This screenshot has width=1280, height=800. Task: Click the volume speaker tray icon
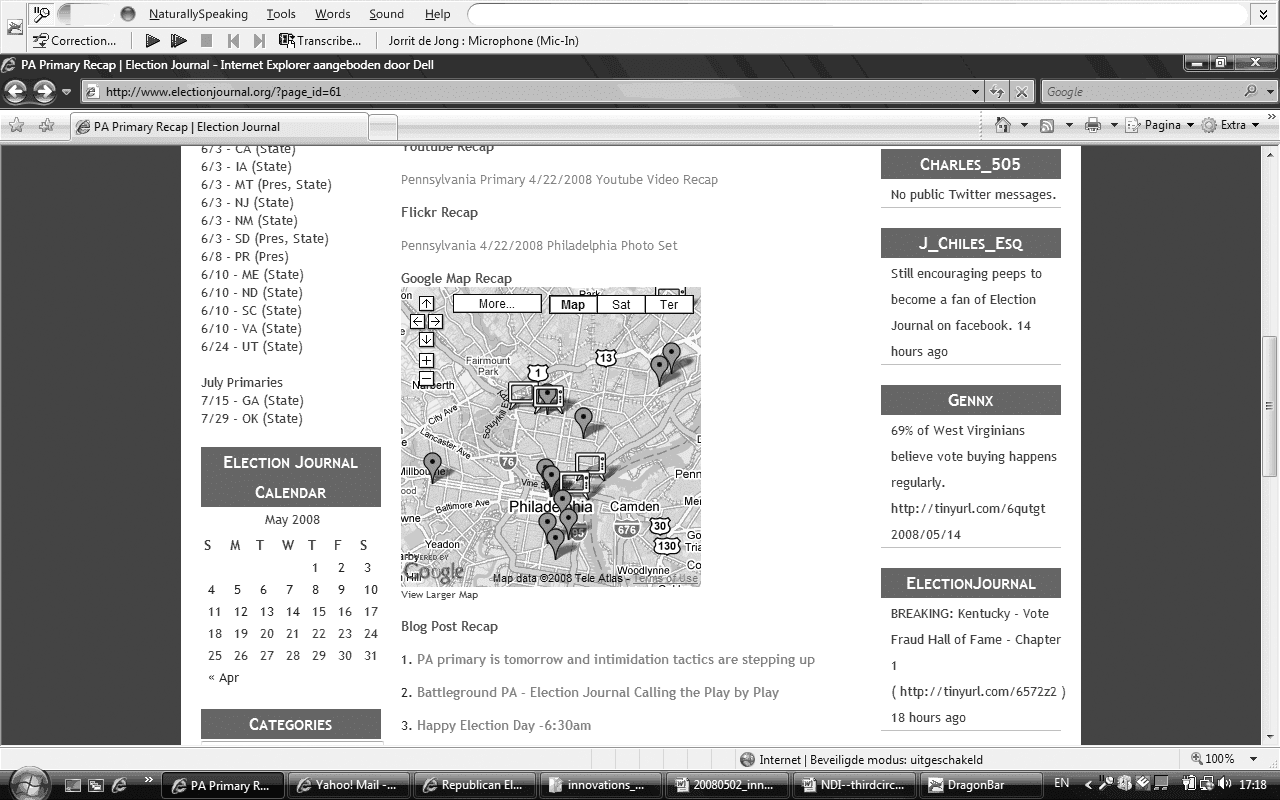point(1226,784)
